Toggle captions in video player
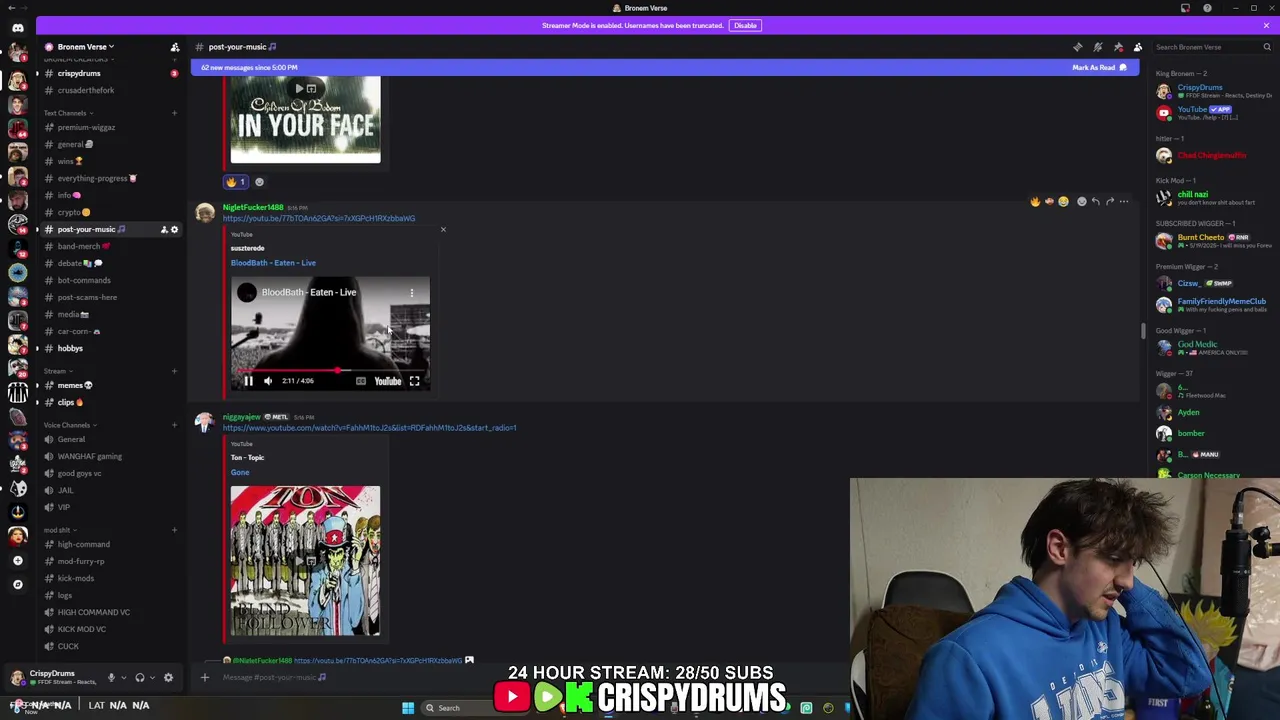The width and height of the screenshot is (1280, 720). click(361, 381)
